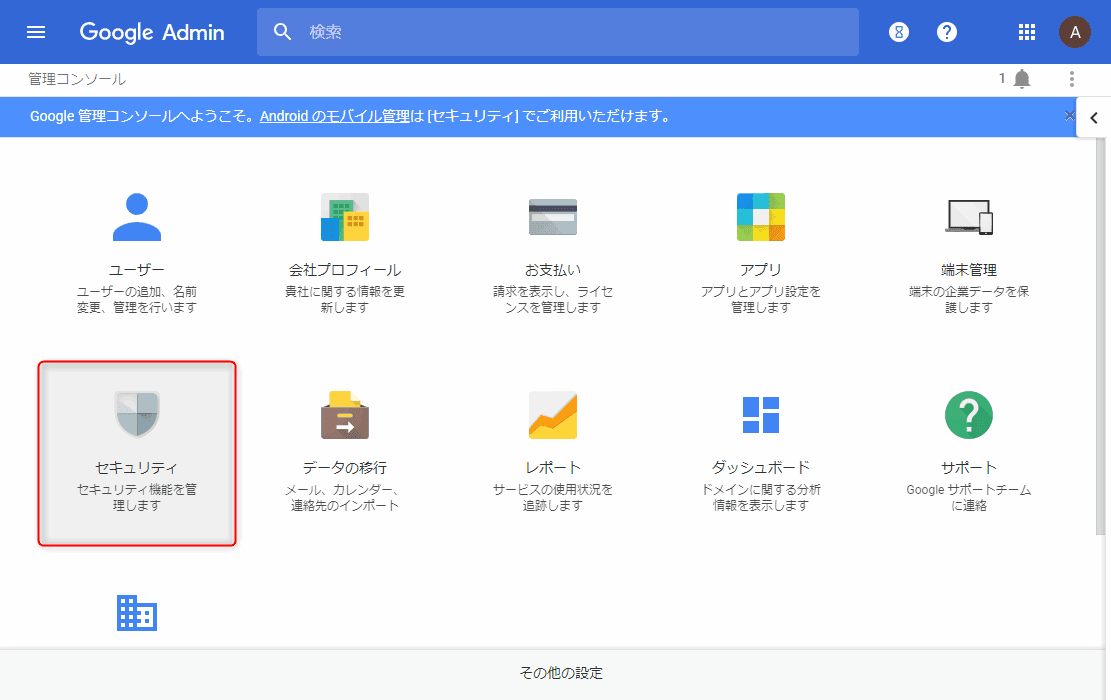Open the ダッシュボード tiles icon
Screen dimensions: 1111x700
[761, 414]
